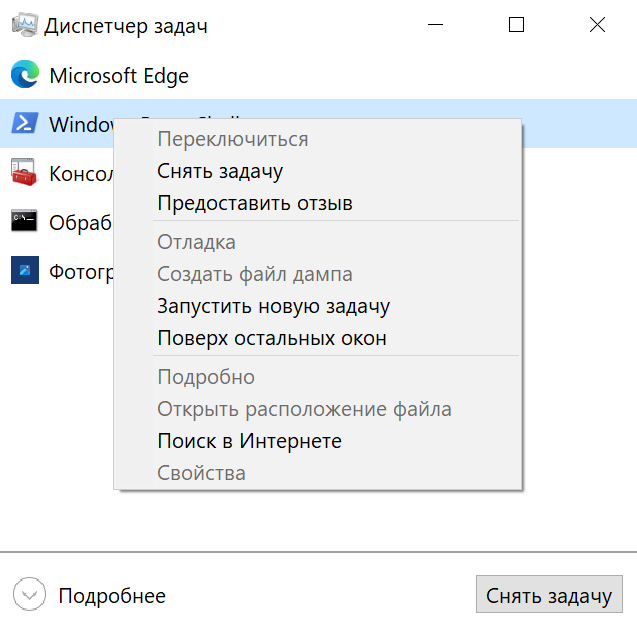Click the black command prompt icon

[24, 222]
